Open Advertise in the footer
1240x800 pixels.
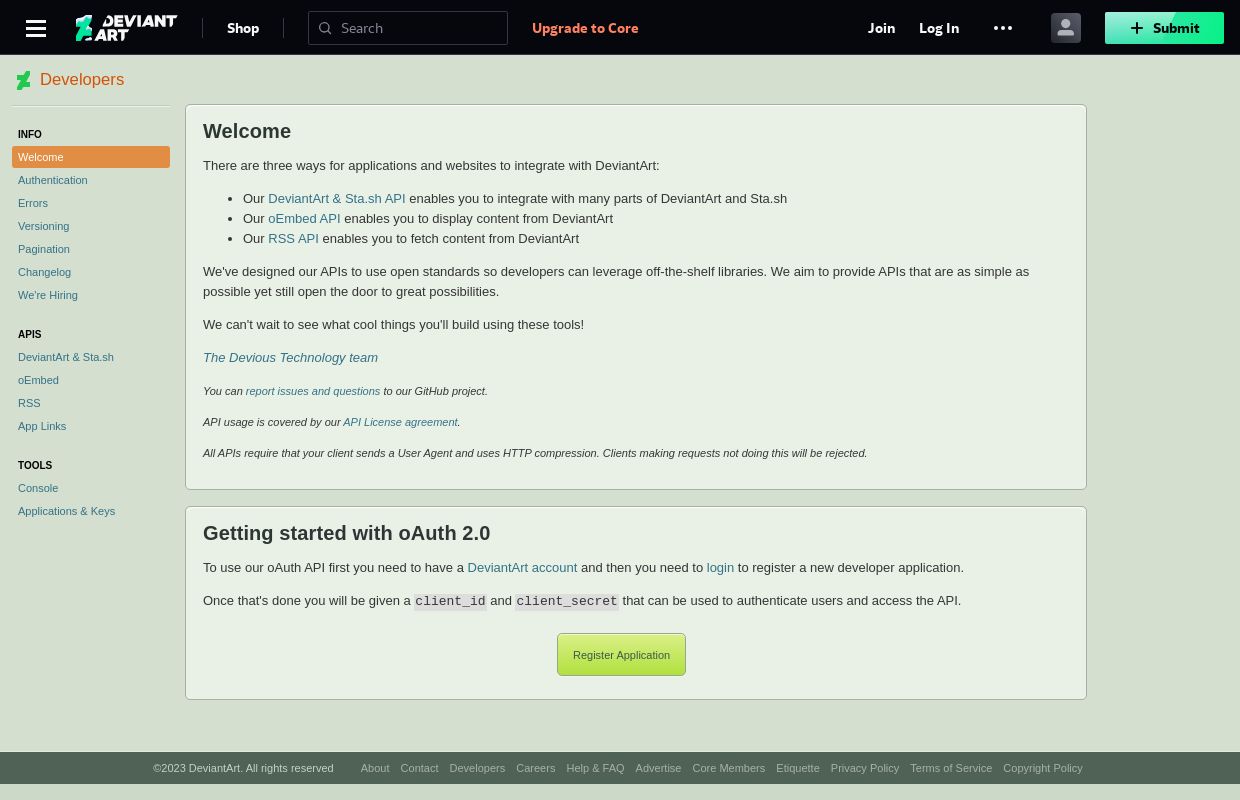click(658, 768)
